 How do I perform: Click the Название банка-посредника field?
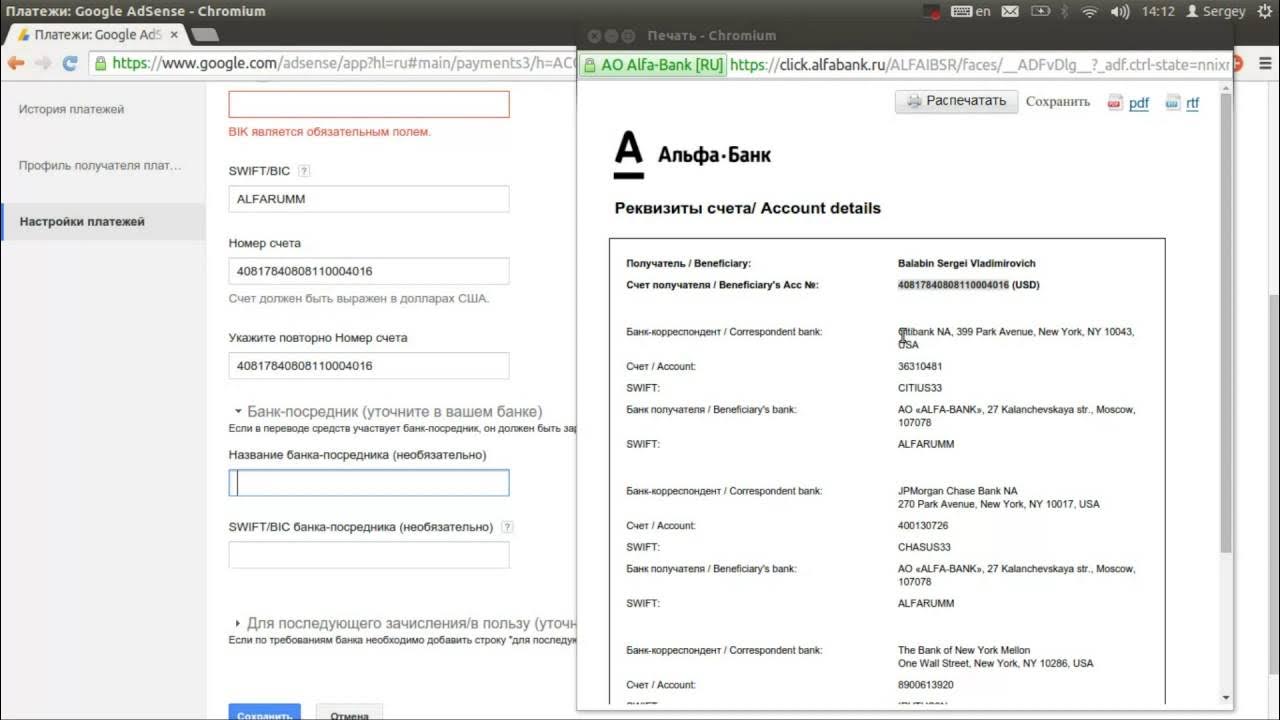click(x=369, y=483)
